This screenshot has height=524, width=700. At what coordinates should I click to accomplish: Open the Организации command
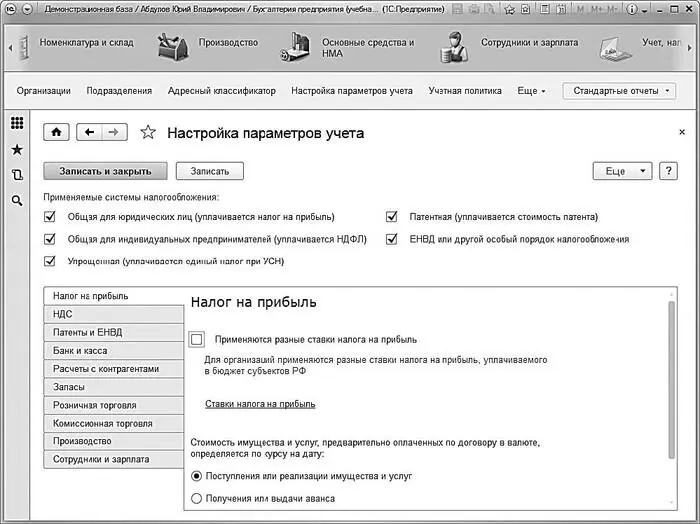click(43, 91)
